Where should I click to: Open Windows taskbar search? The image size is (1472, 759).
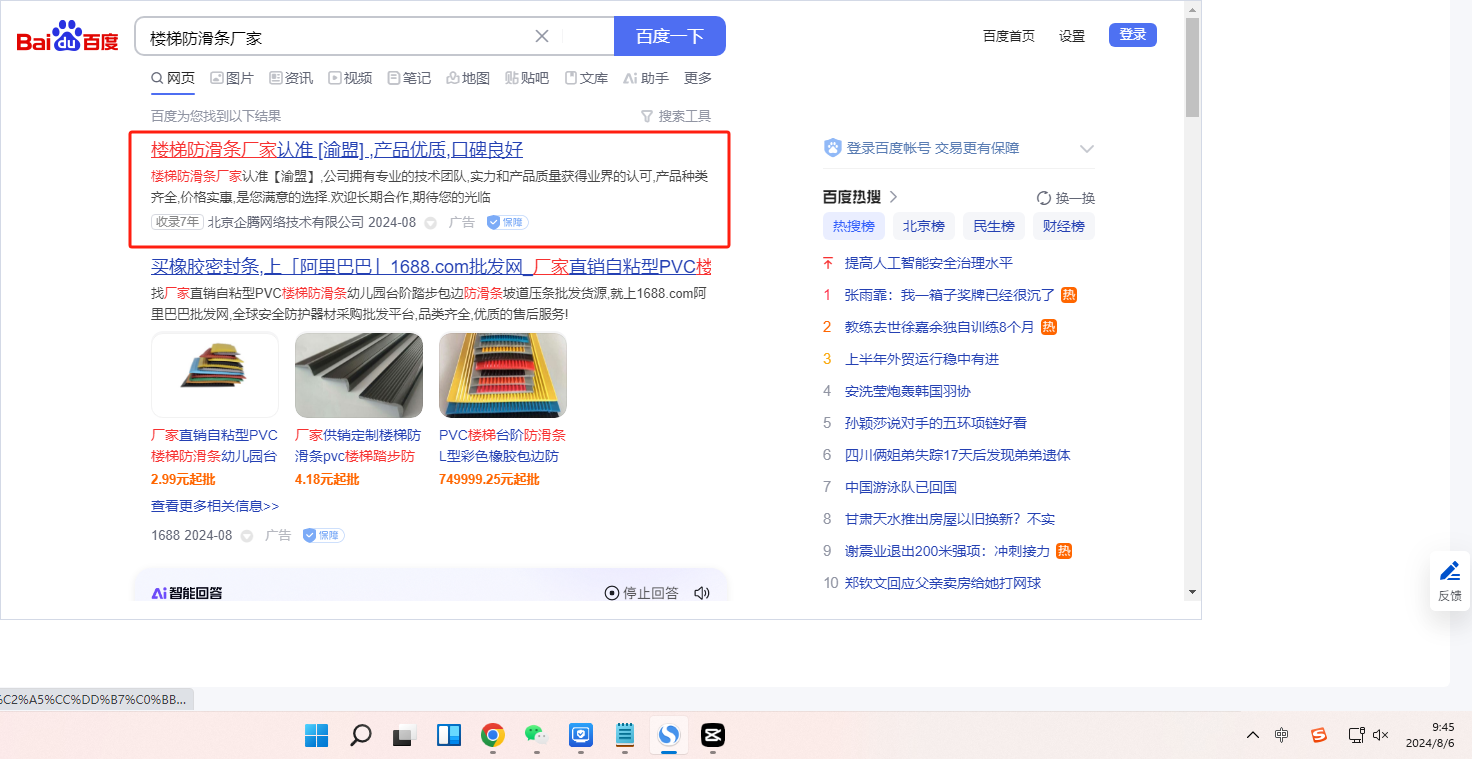pos(361,736)
